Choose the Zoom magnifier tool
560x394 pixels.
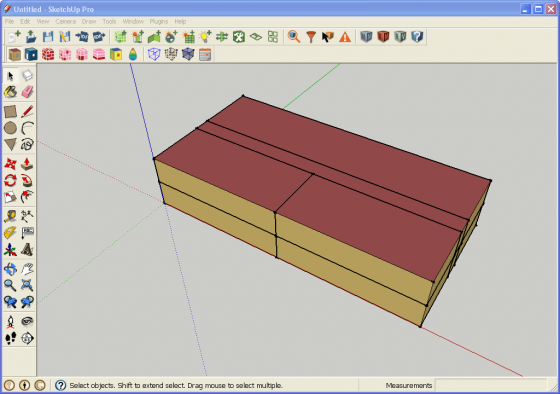[x=10, y=285]
